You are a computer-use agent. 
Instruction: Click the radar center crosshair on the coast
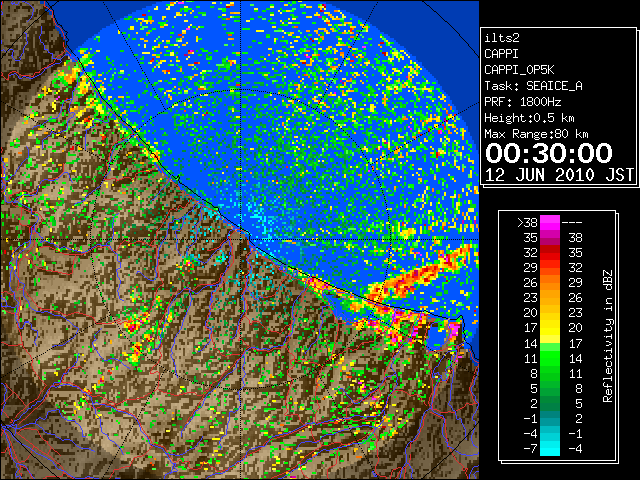pyautogui.click(x=240, y=239)
